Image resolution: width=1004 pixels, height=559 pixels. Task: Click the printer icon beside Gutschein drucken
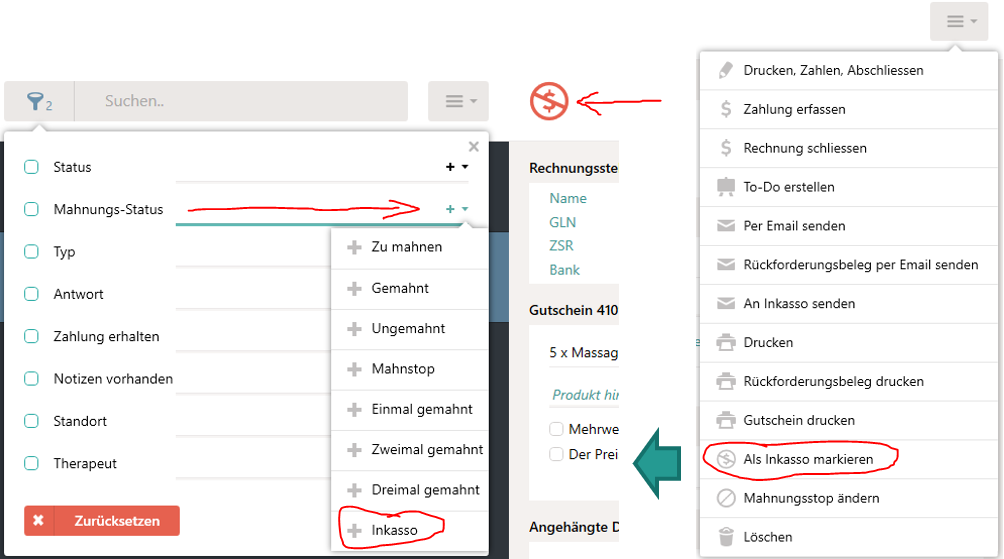coord(726,420)
